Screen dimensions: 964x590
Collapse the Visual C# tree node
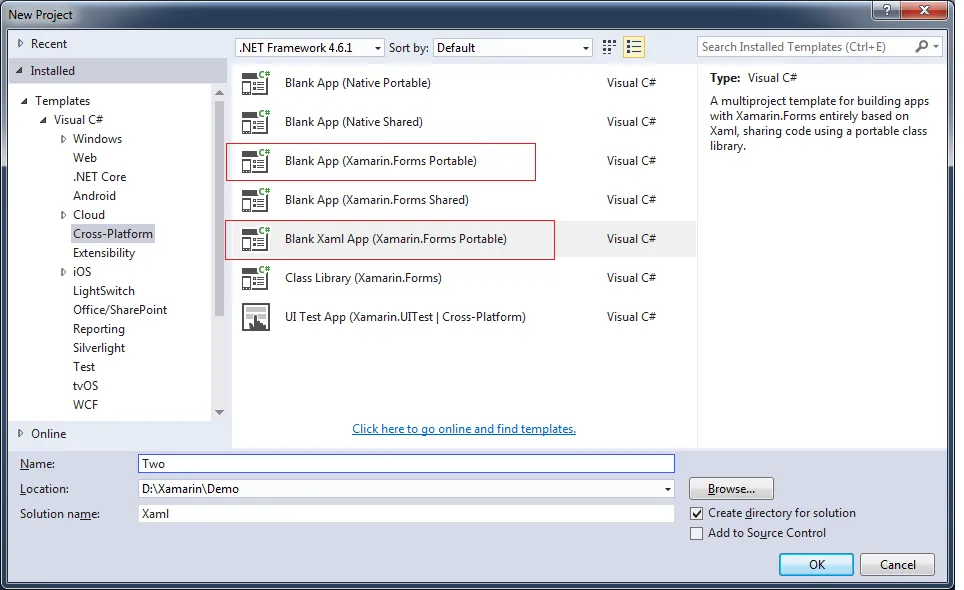click(x=43, y=120)
